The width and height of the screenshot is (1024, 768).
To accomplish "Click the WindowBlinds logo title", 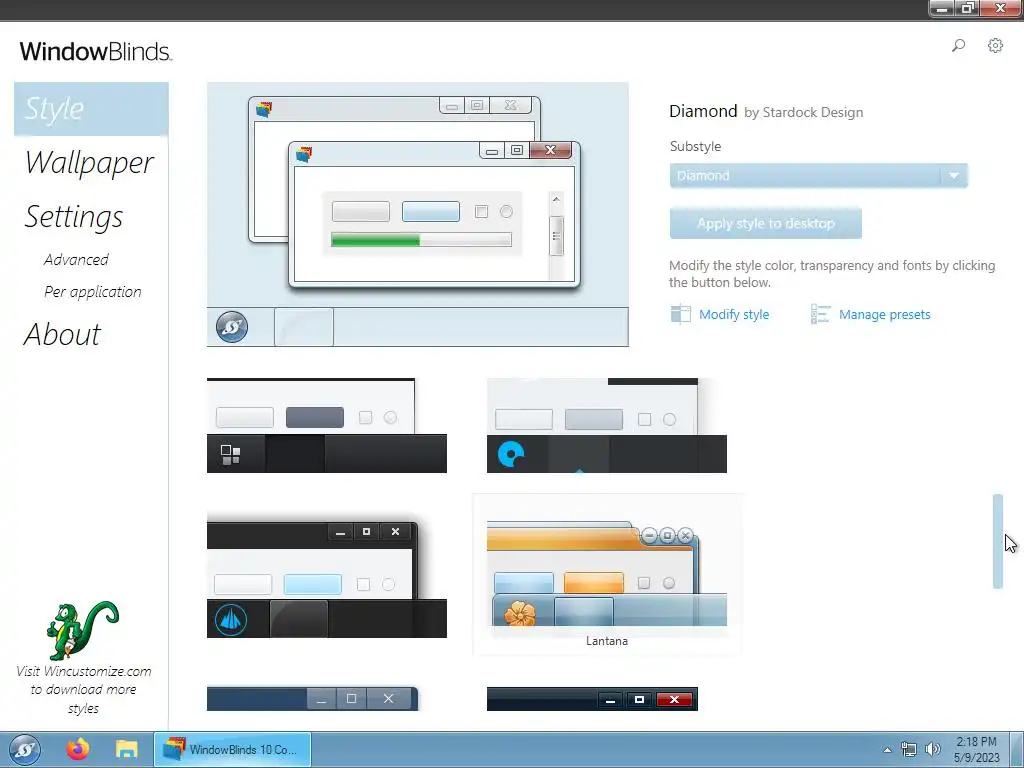I will (x=95, y=51).
